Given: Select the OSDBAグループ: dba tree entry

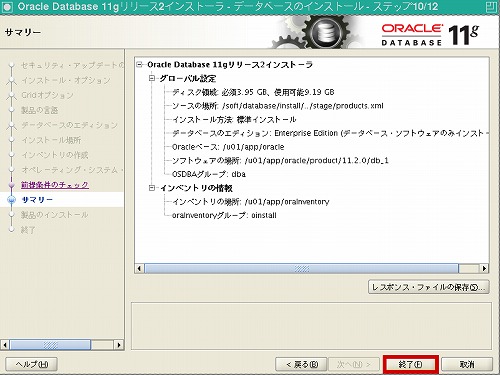Looking at the screenshot, I should tap(209, 174).
